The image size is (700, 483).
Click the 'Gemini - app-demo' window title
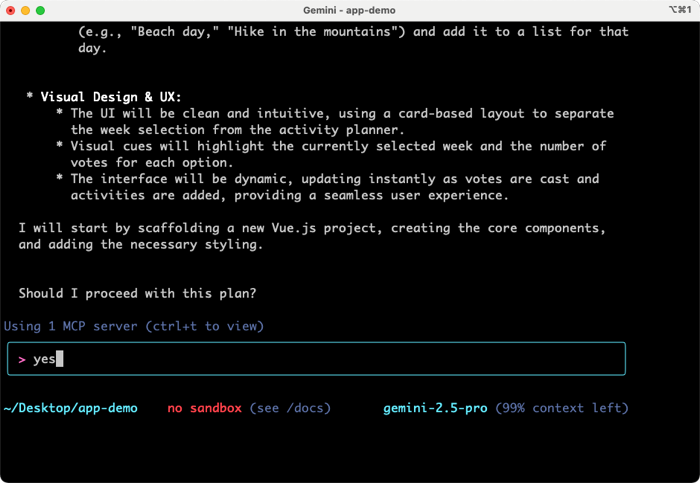click(349, 9)
